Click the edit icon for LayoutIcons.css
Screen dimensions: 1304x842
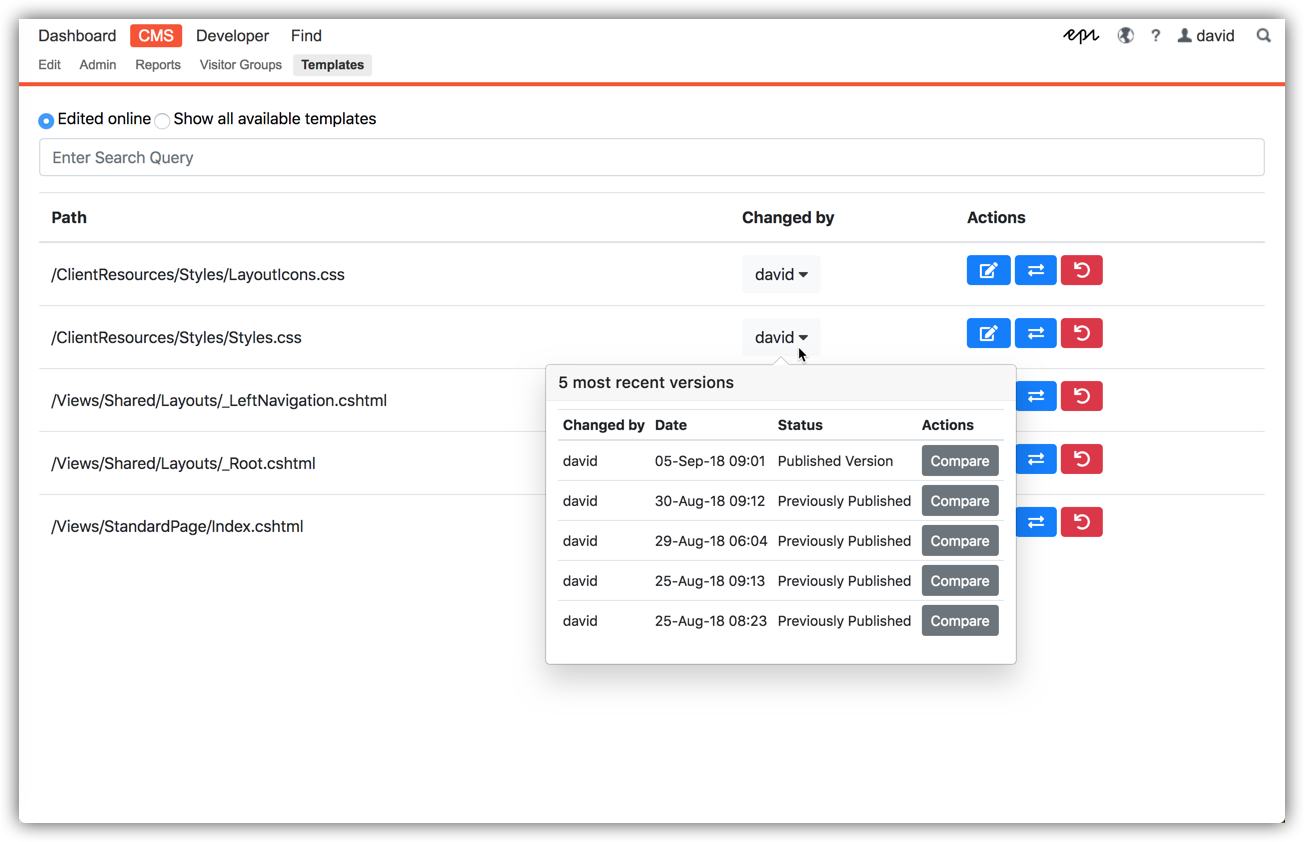988,270
